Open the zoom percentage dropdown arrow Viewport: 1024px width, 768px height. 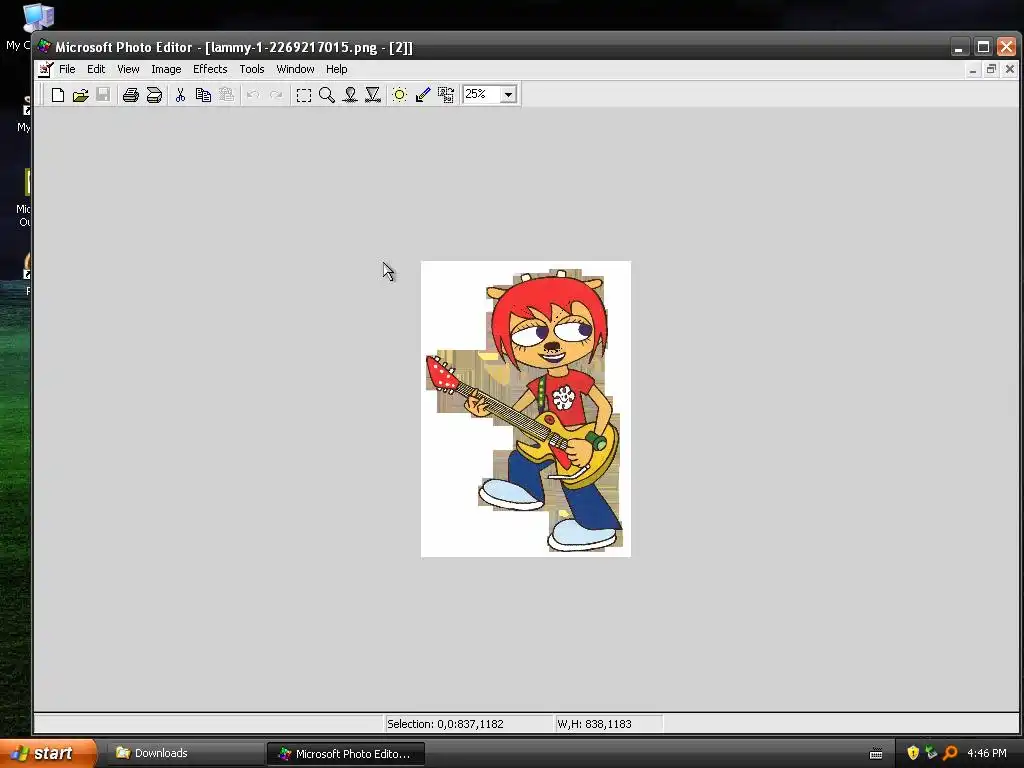tap(509, 95)
